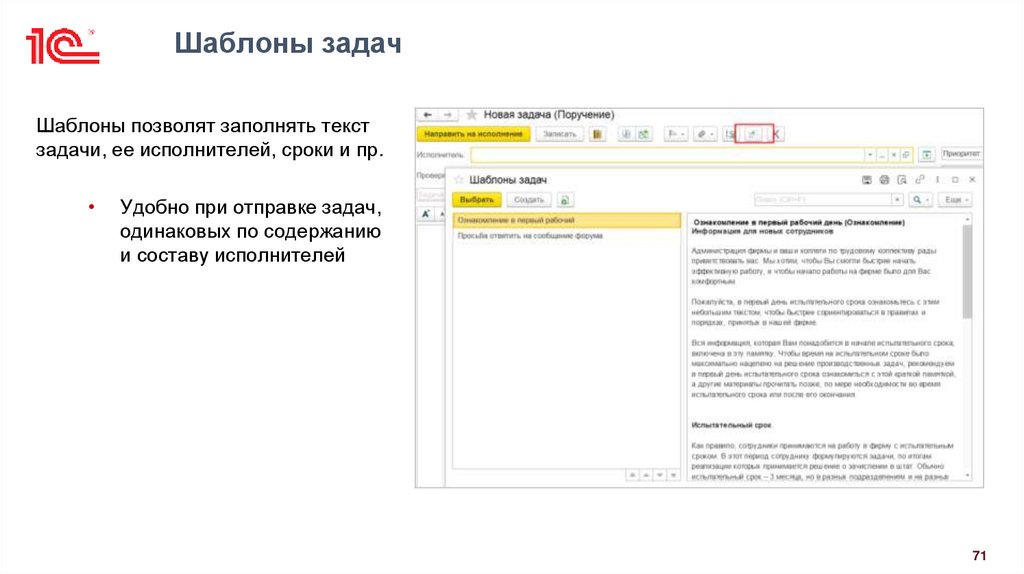The height and width of the screenshot is (574, 1024).
Task: Click the preview pane vertical scrollbar thumb
Action: [967, 272]
